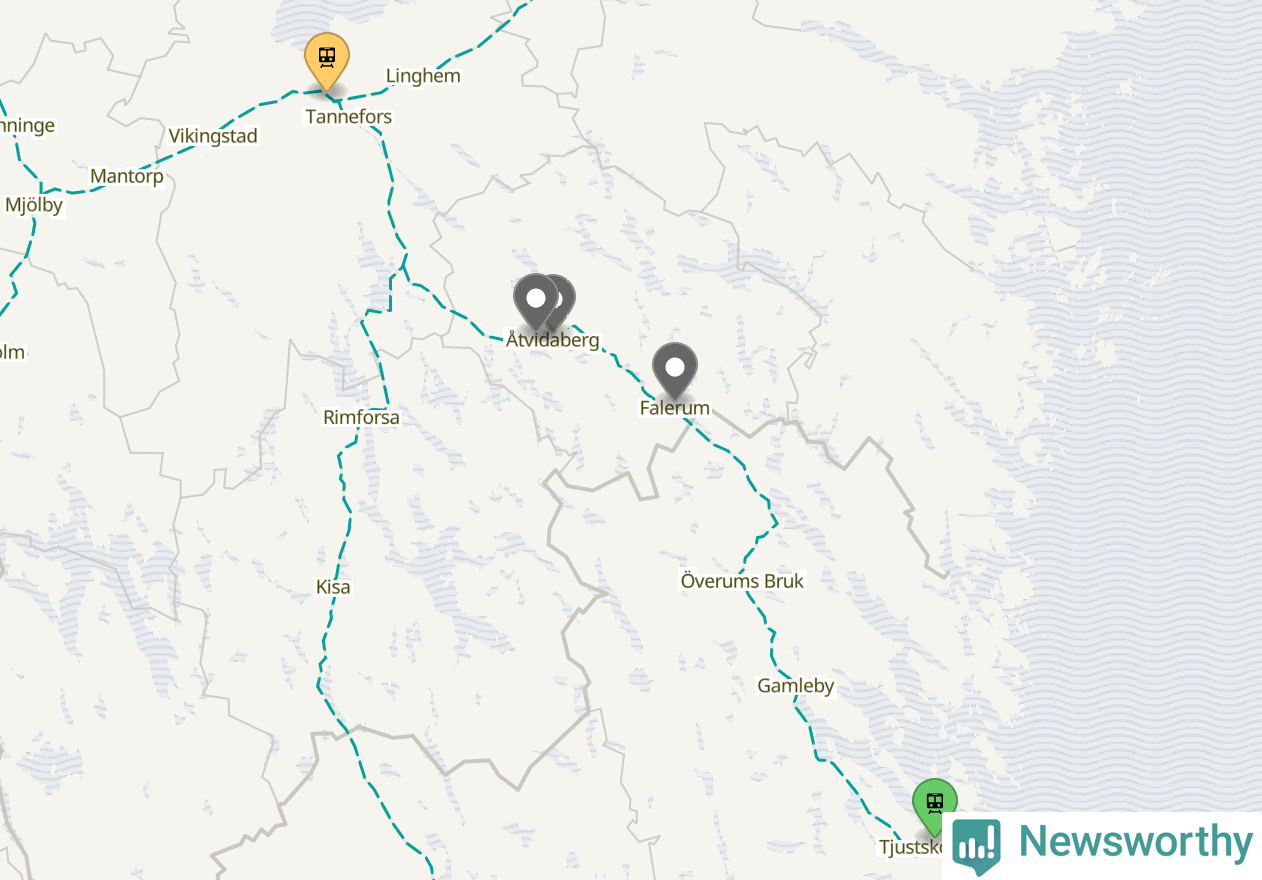1262x880 pixels.
Task: Open the Newsworthy text link
Action: (1135, 841)
